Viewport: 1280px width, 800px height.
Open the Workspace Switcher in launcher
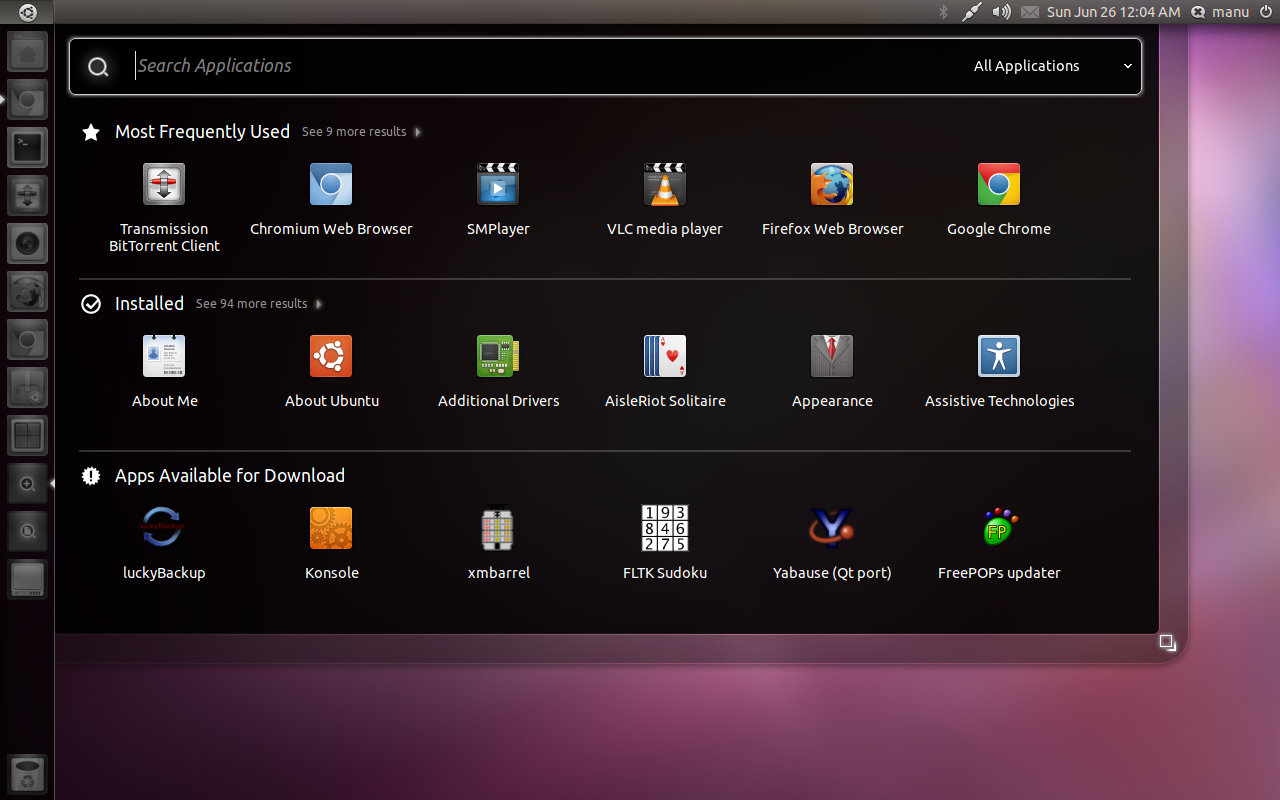click(x=28, y=436)
